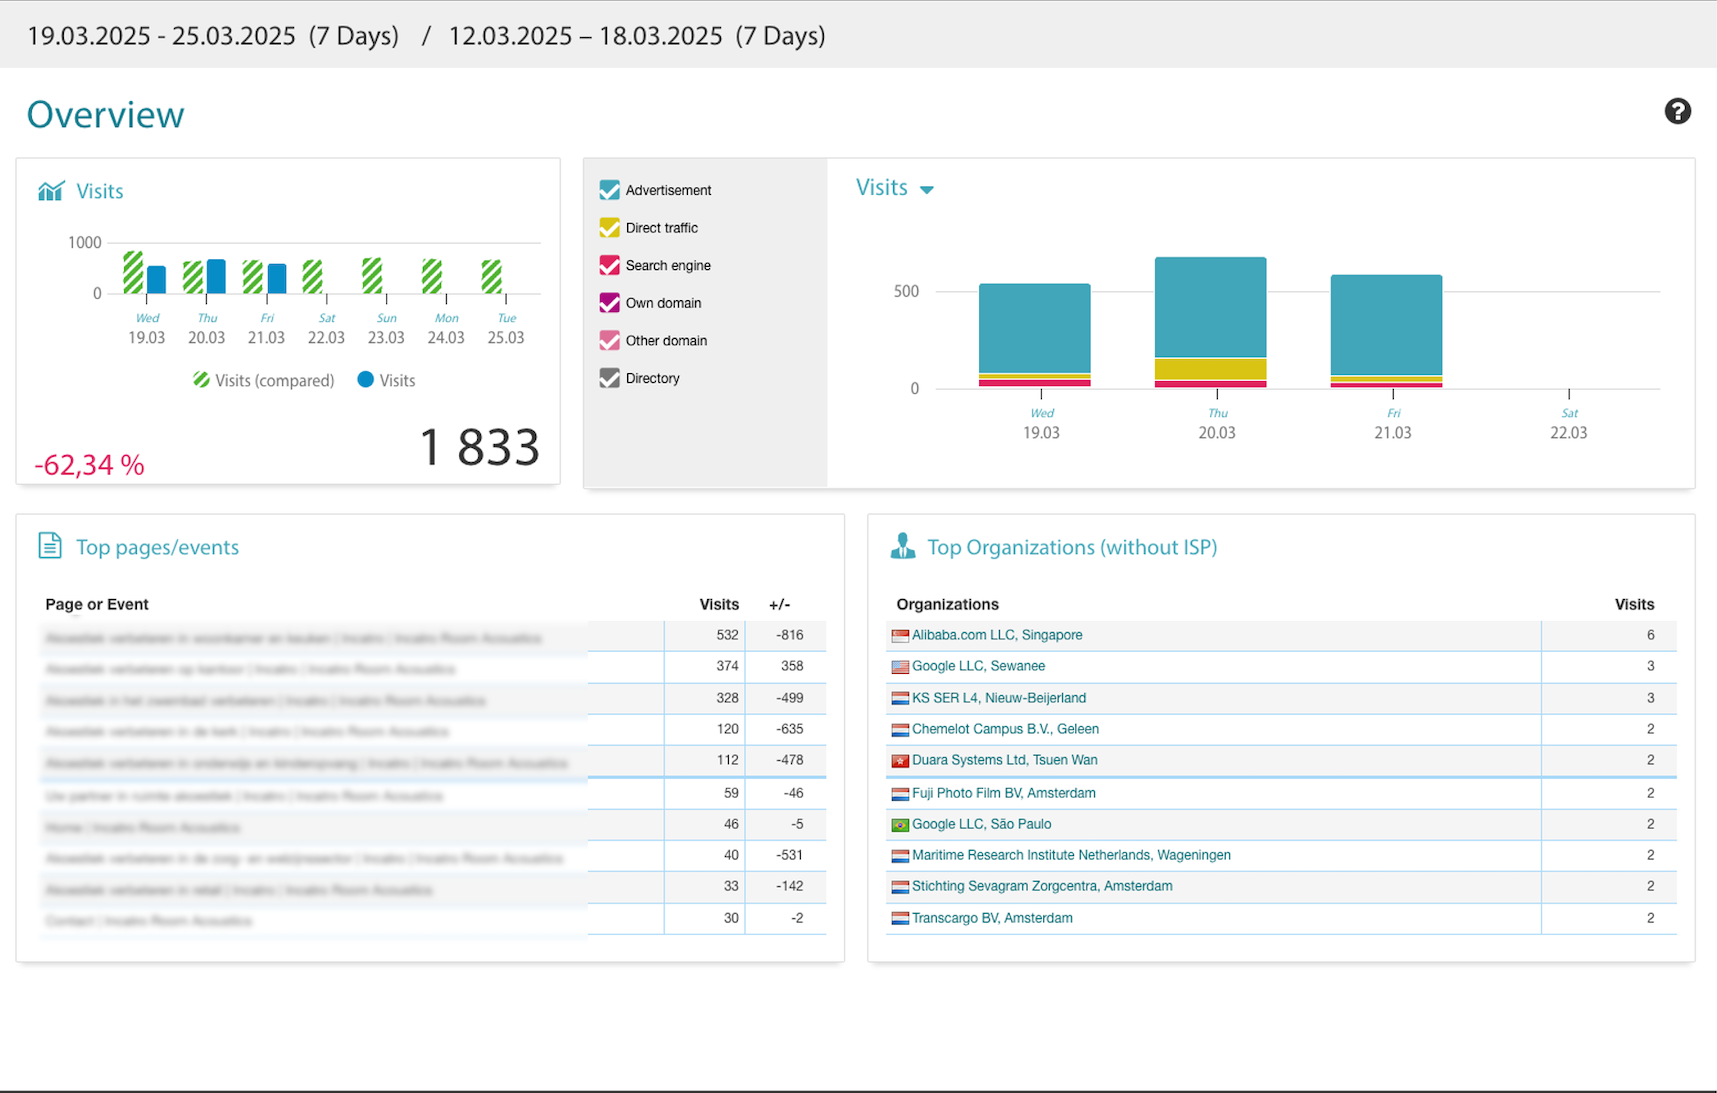Open Transcargo BV, Amsterdam link
Image resolution: width=1717 pixels, height=1093 pixels.
992,918
